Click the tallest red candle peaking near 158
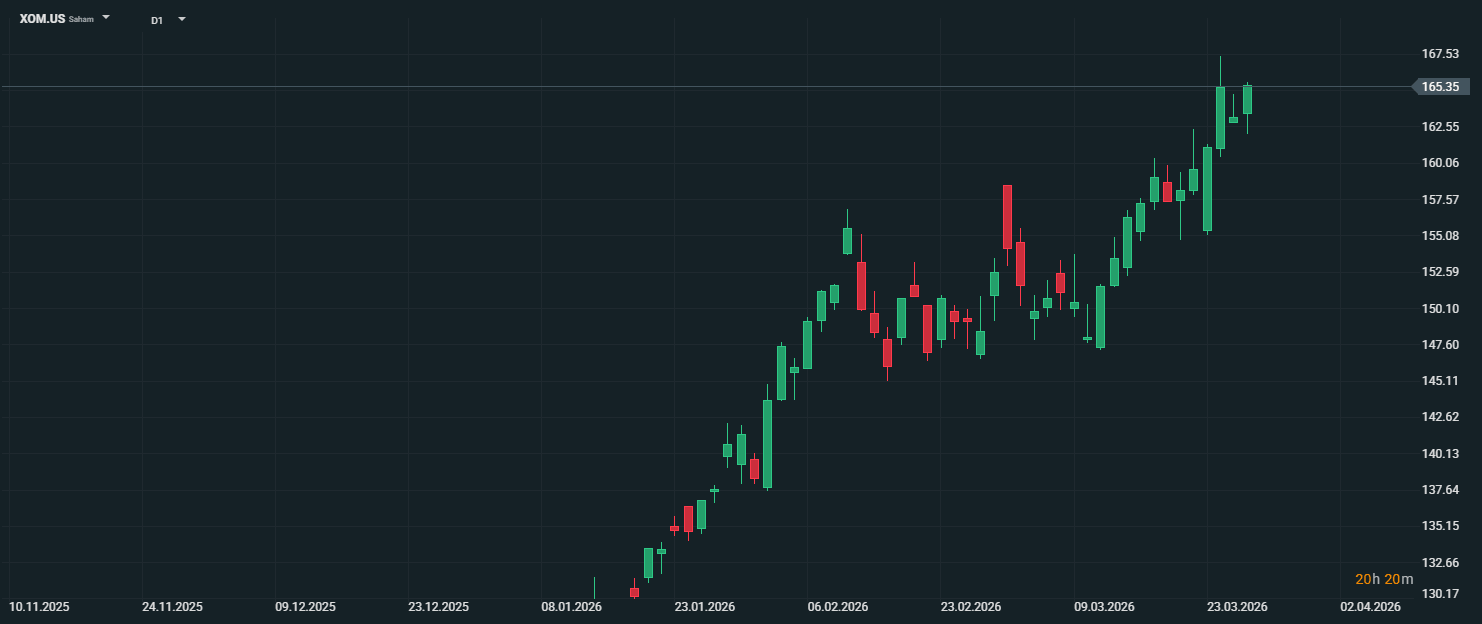 [x=1007, y=216]
